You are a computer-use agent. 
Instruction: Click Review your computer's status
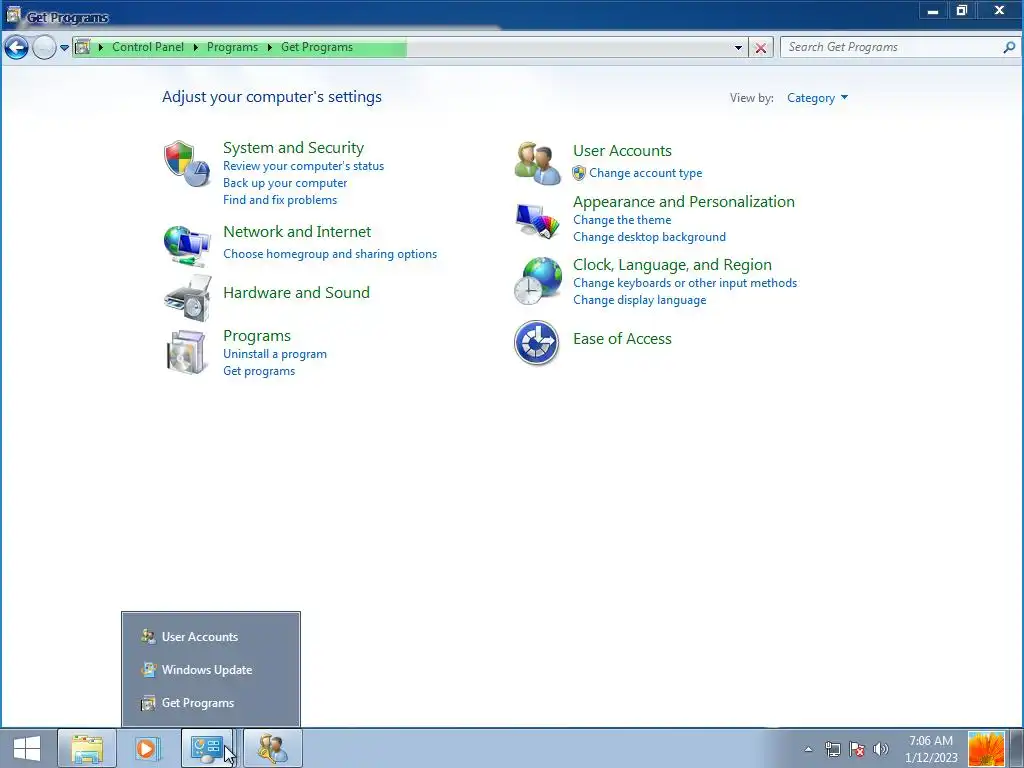303,166
